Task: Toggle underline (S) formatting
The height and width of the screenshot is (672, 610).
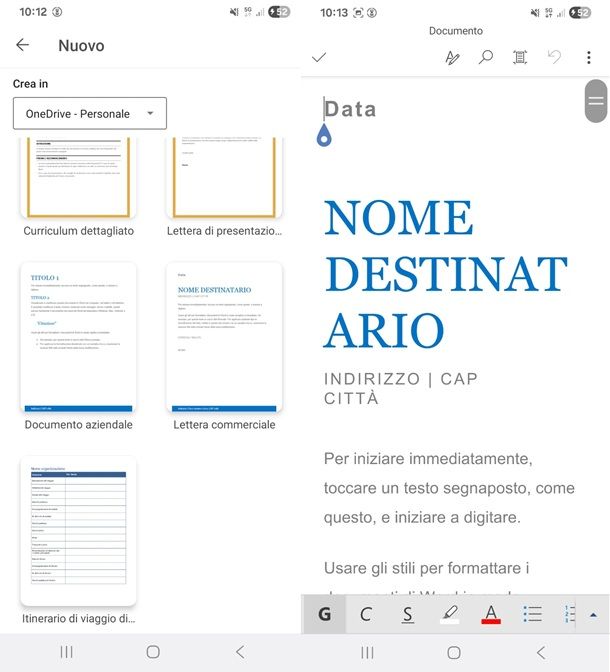Action: tap(408, 614)
